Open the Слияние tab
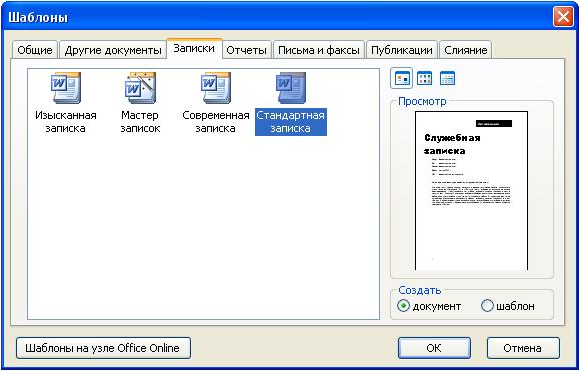579x377 pixels. (x=466, y=50)
